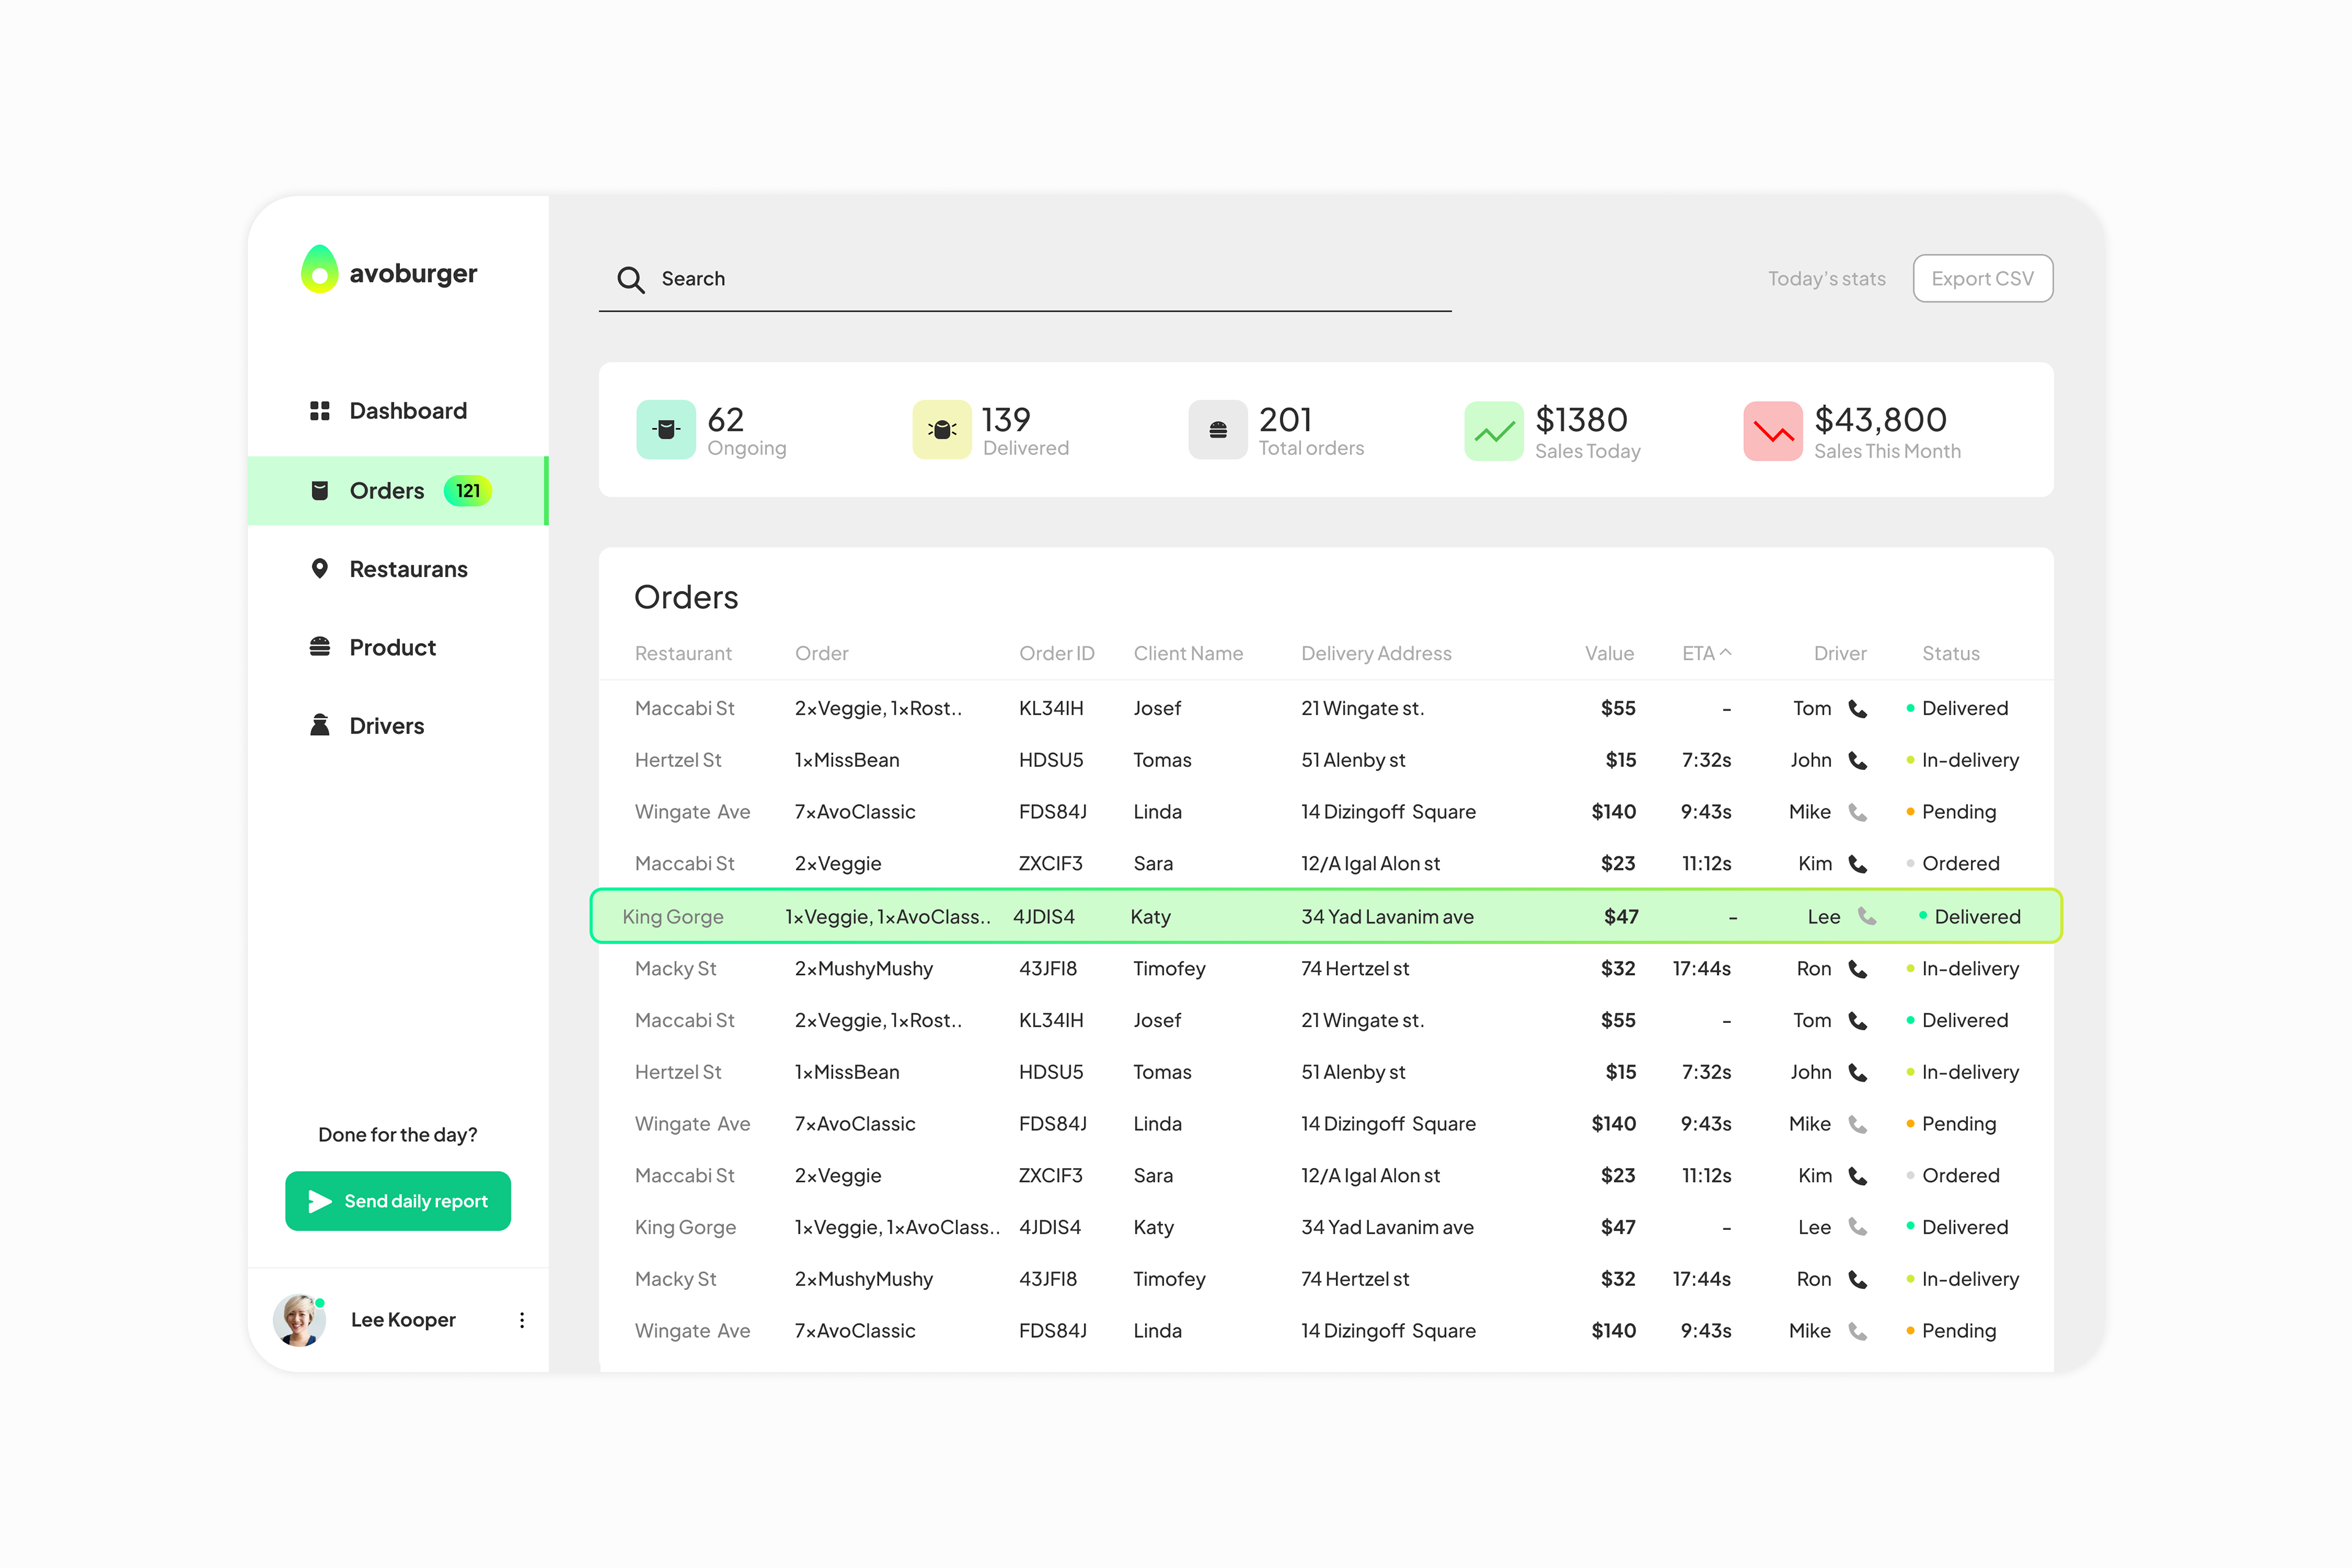2352x1568 pixels.
Task: Click the search magnifier icon
Action: 630,279
